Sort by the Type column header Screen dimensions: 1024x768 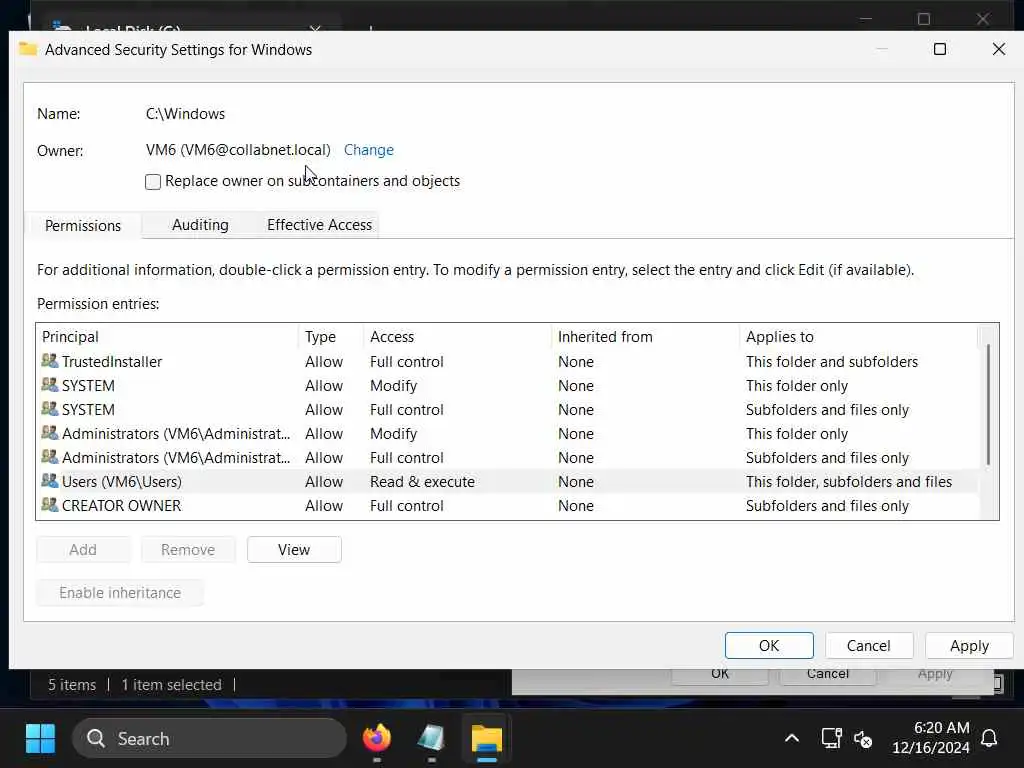[x=331, y=336]
